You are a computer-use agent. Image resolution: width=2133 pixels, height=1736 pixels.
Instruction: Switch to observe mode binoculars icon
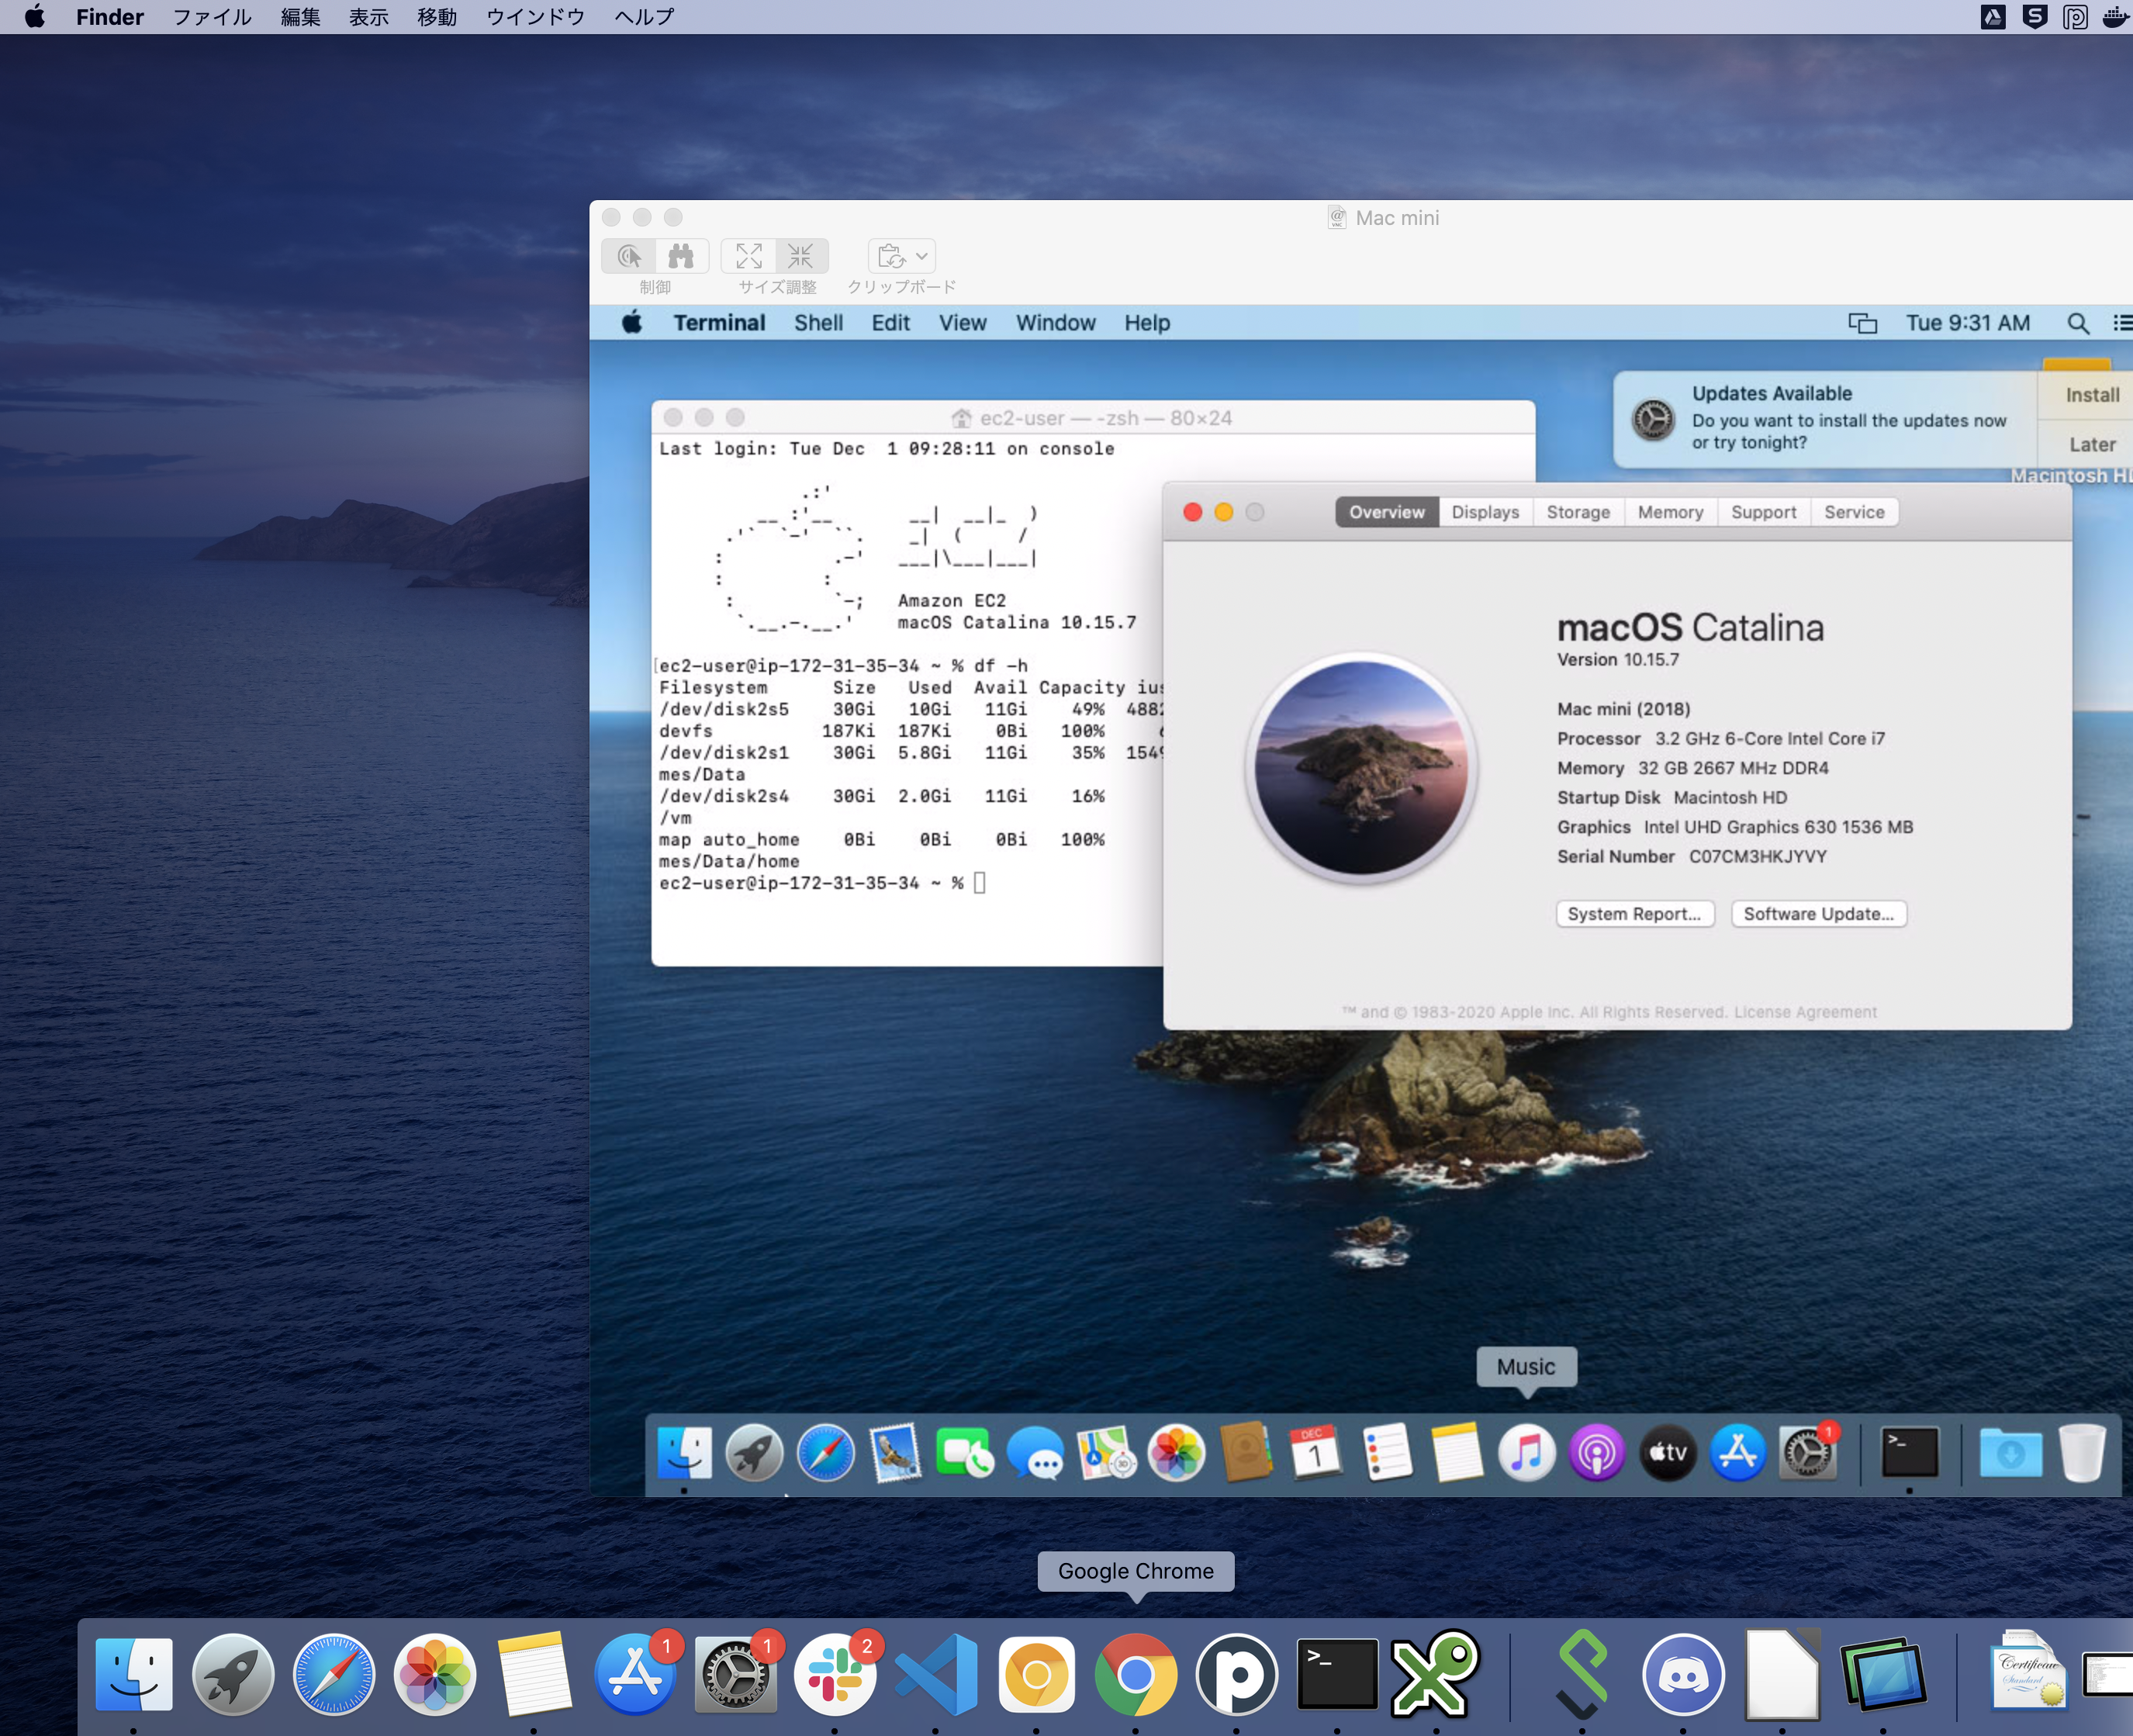coord(681,256)
